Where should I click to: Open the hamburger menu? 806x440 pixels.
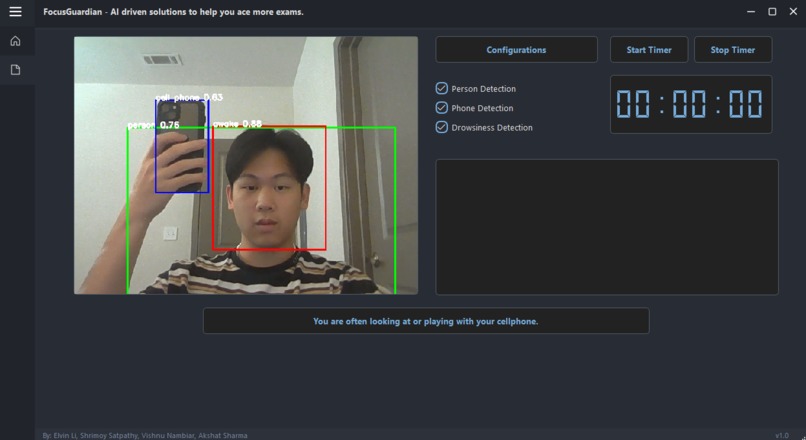pos(15,11)
